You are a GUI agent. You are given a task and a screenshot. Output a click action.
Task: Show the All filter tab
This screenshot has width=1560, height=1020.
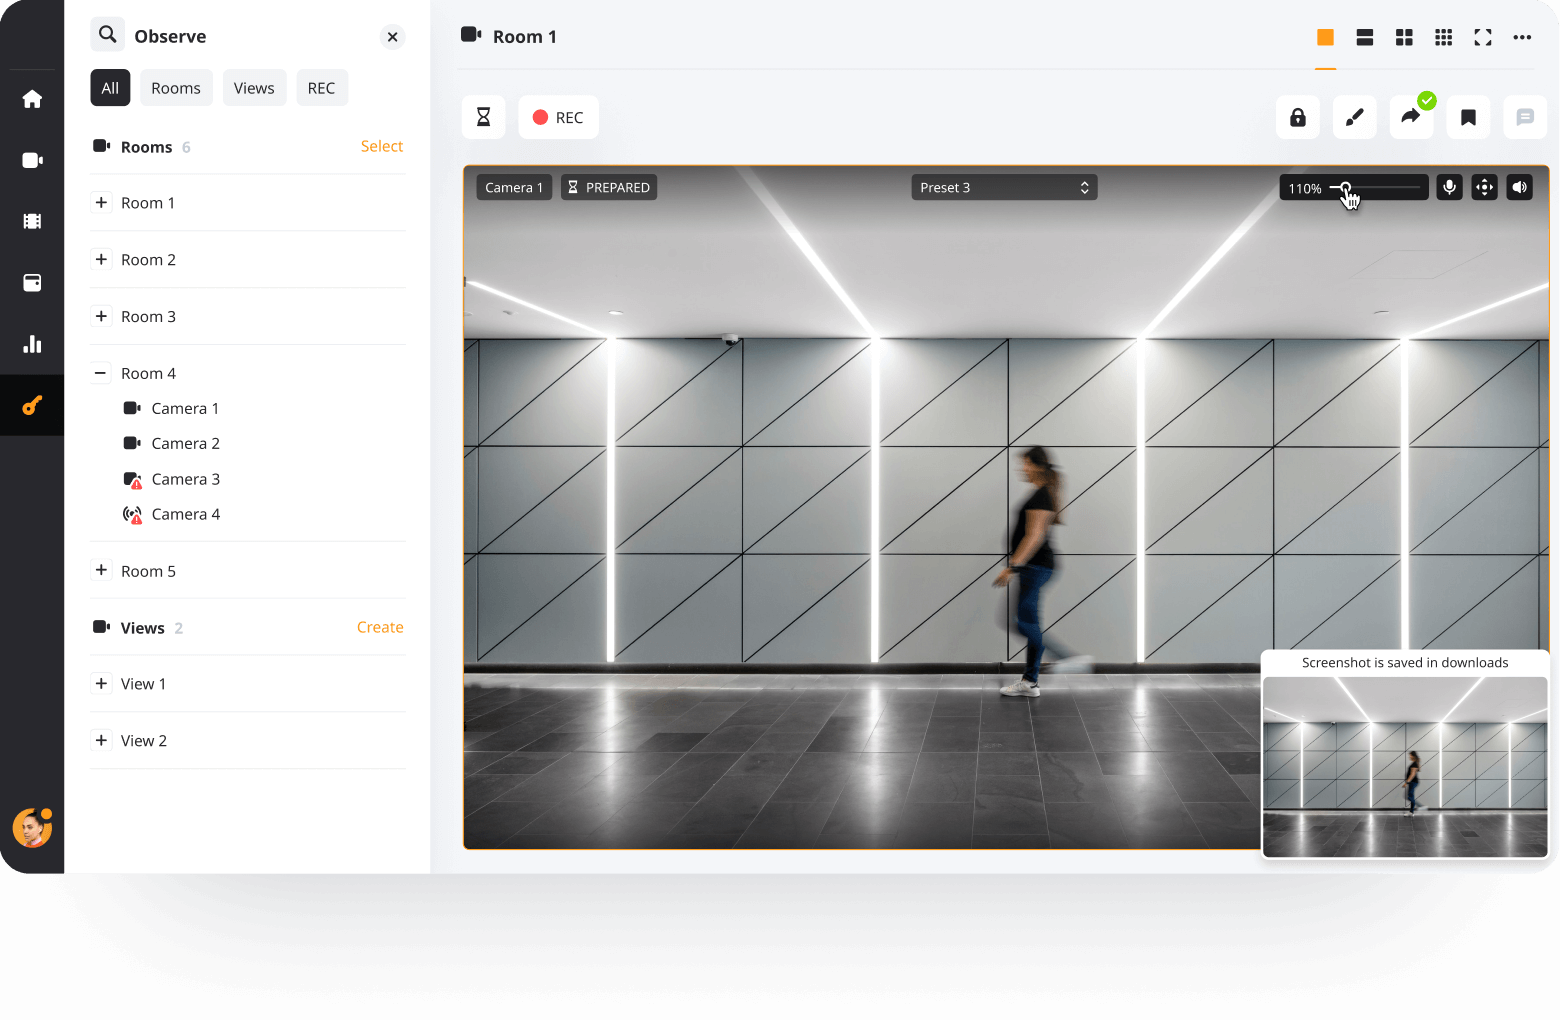[x=110, y=88]
